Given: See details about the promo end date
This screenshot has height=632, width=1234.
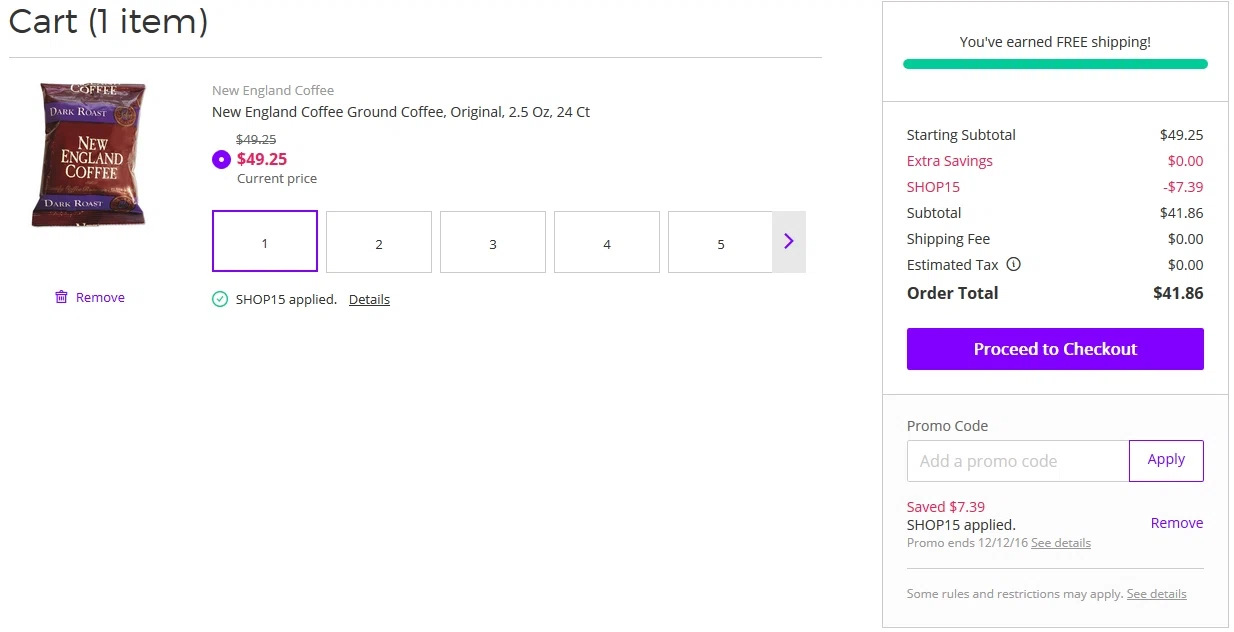Looking at the screenshot, I should tap(1061, 543).
